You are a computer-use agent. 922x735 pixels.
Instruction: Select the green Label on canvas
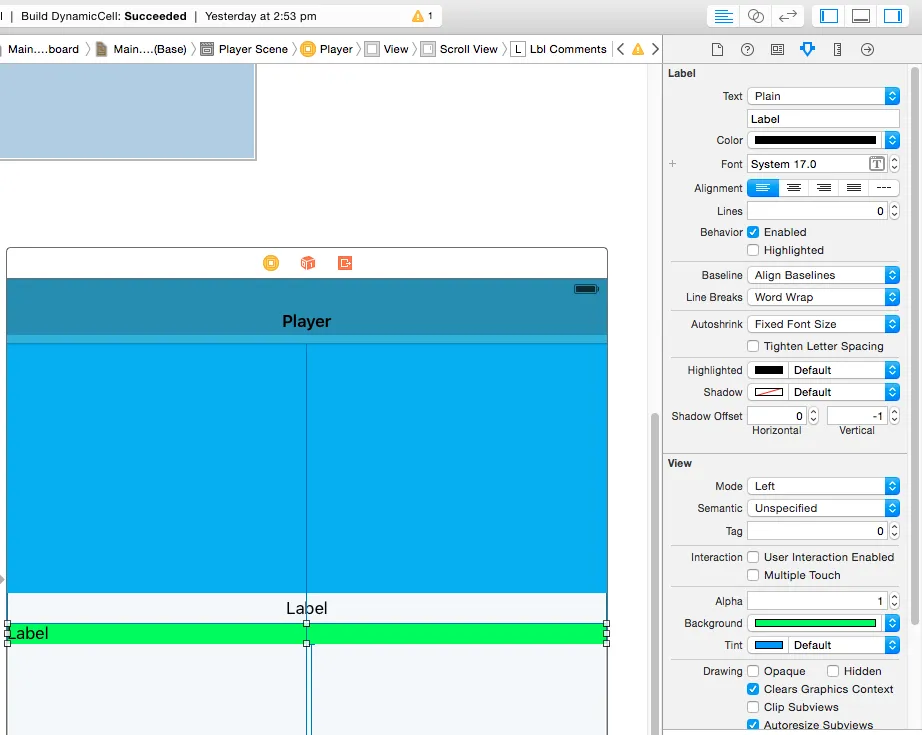pos(307,633)
